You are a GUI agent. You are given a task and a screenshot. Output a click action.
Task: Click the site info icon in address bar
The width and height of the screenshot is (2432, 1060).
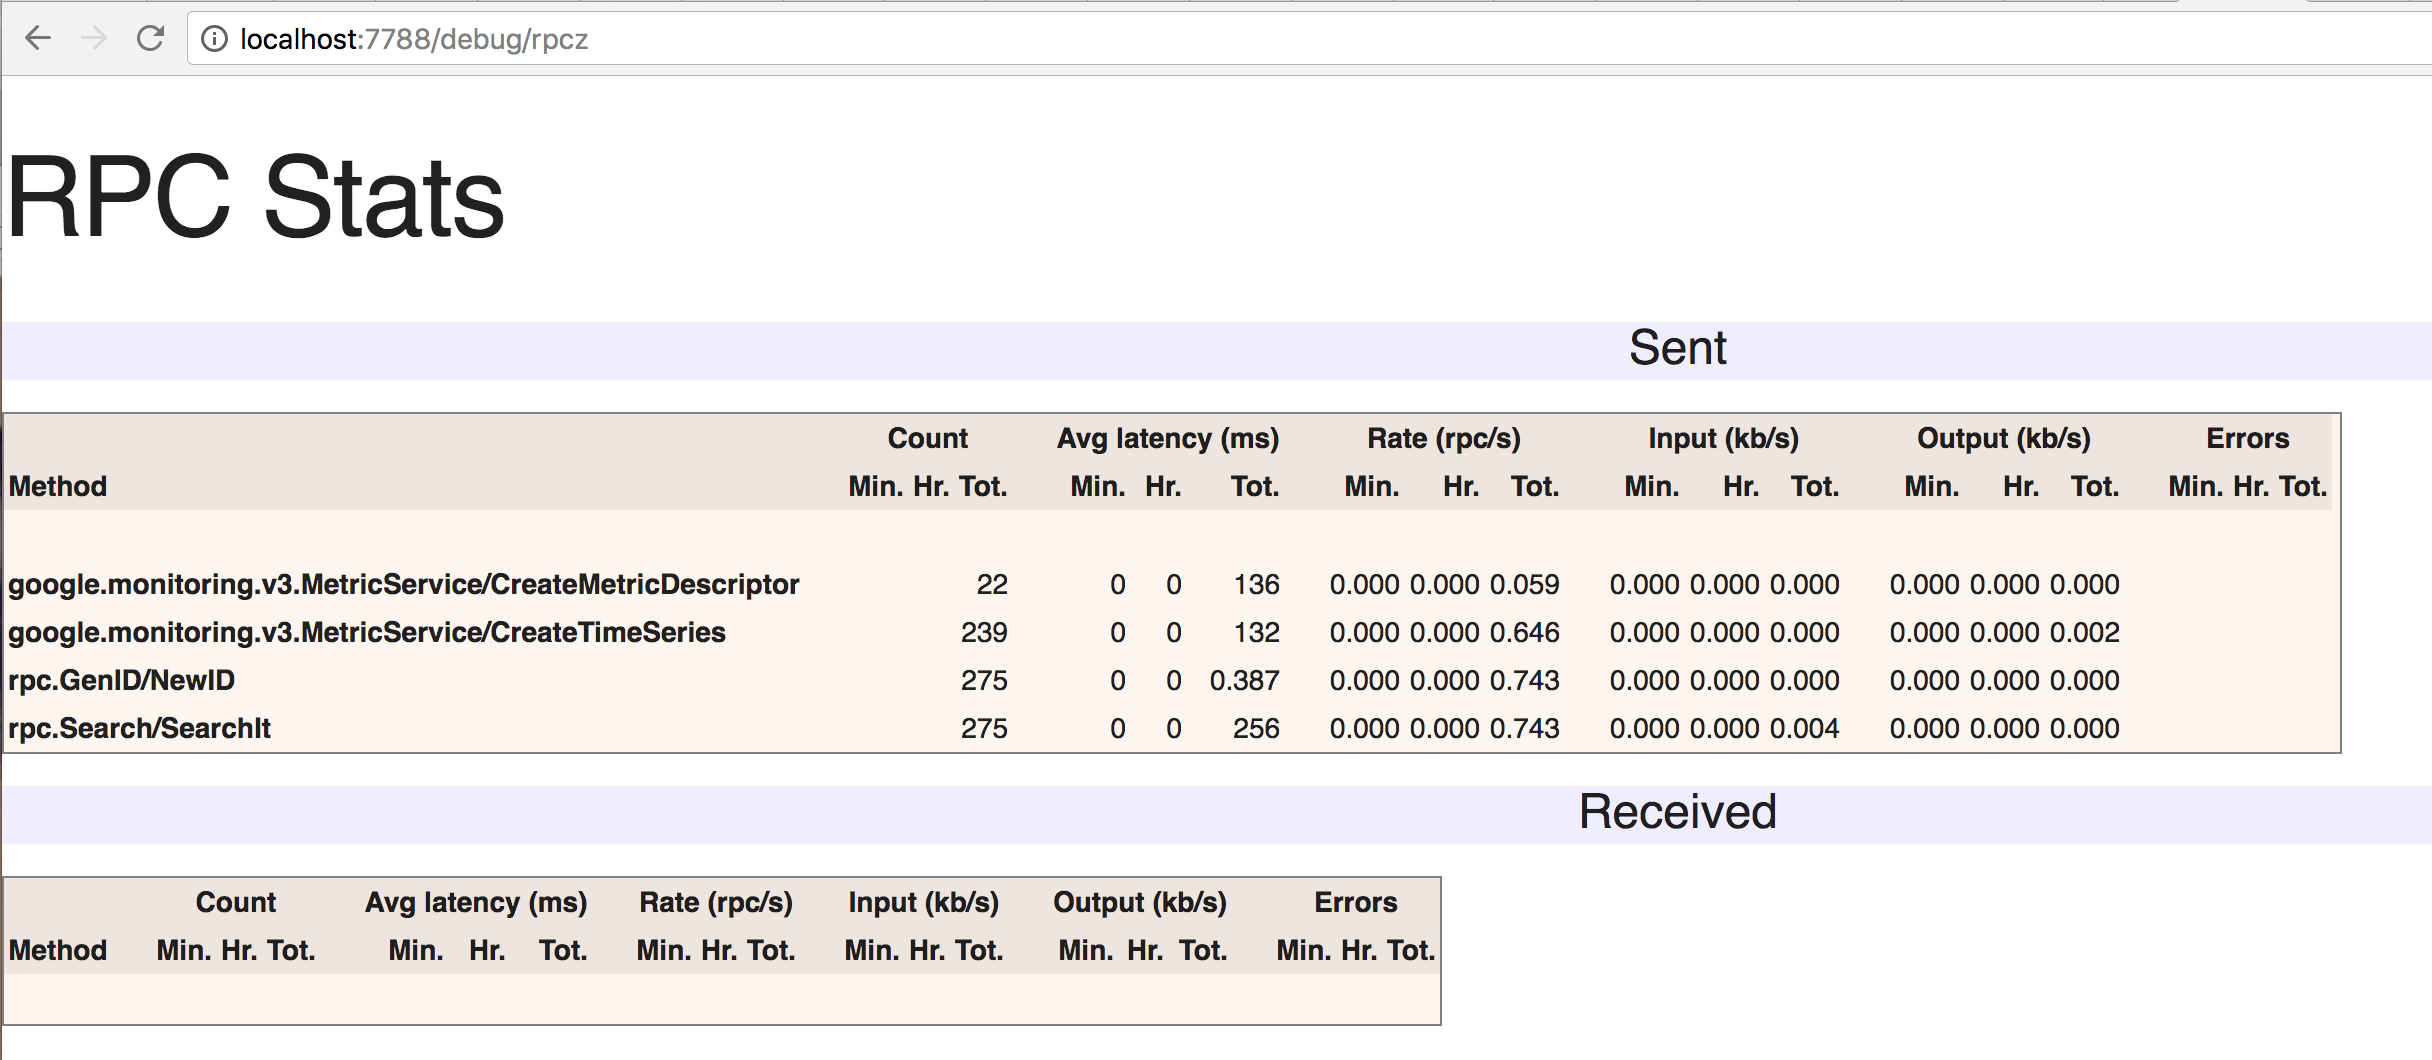[214, 39]
